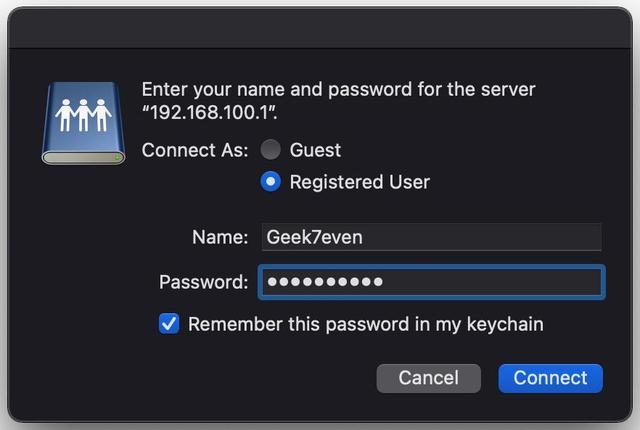Click the Cancel button

428,378
